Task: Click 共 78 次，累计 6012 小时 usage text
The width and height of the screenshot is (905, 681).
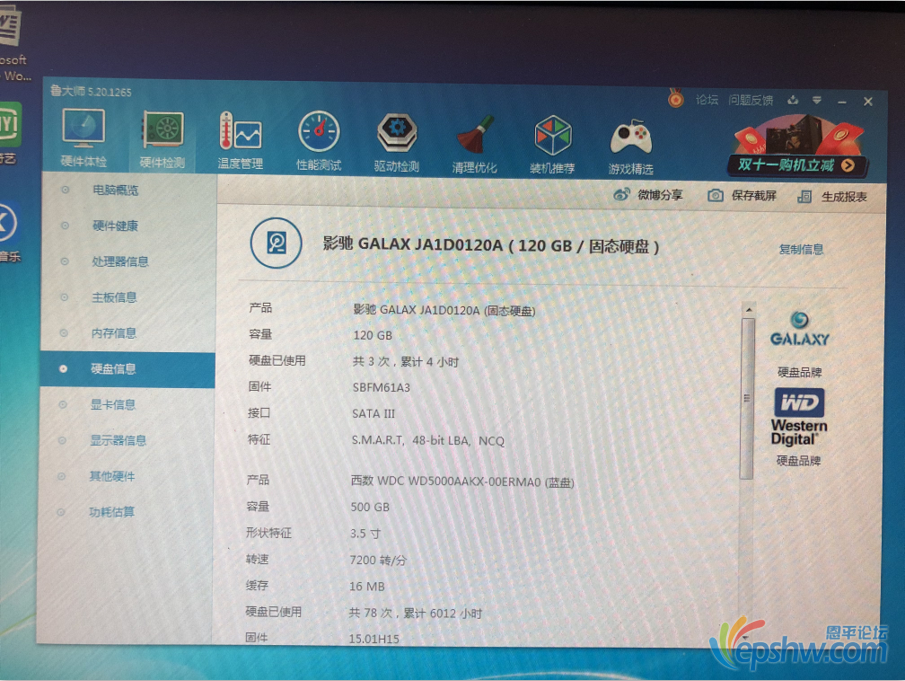Action: coord(415,613)
